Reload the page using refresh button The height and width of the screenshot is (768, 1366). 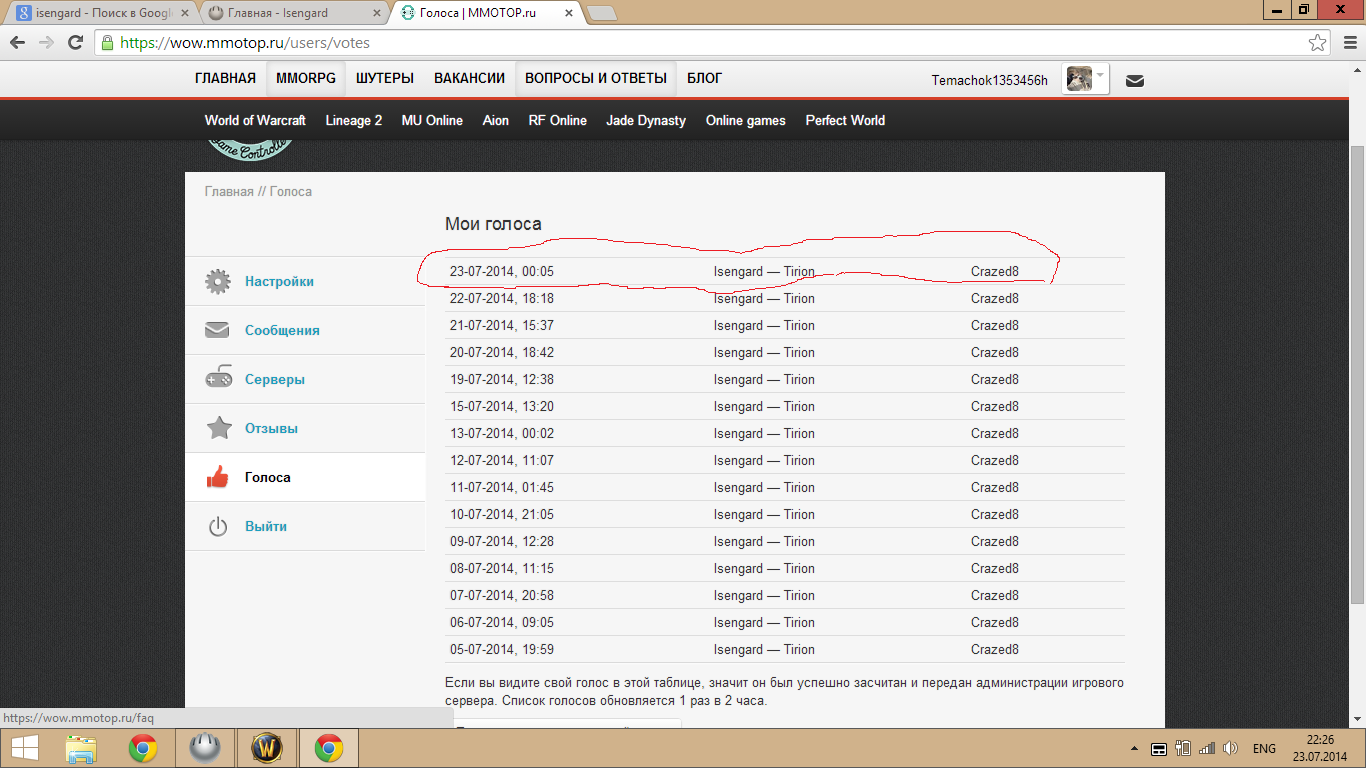[x=75, y=43]
